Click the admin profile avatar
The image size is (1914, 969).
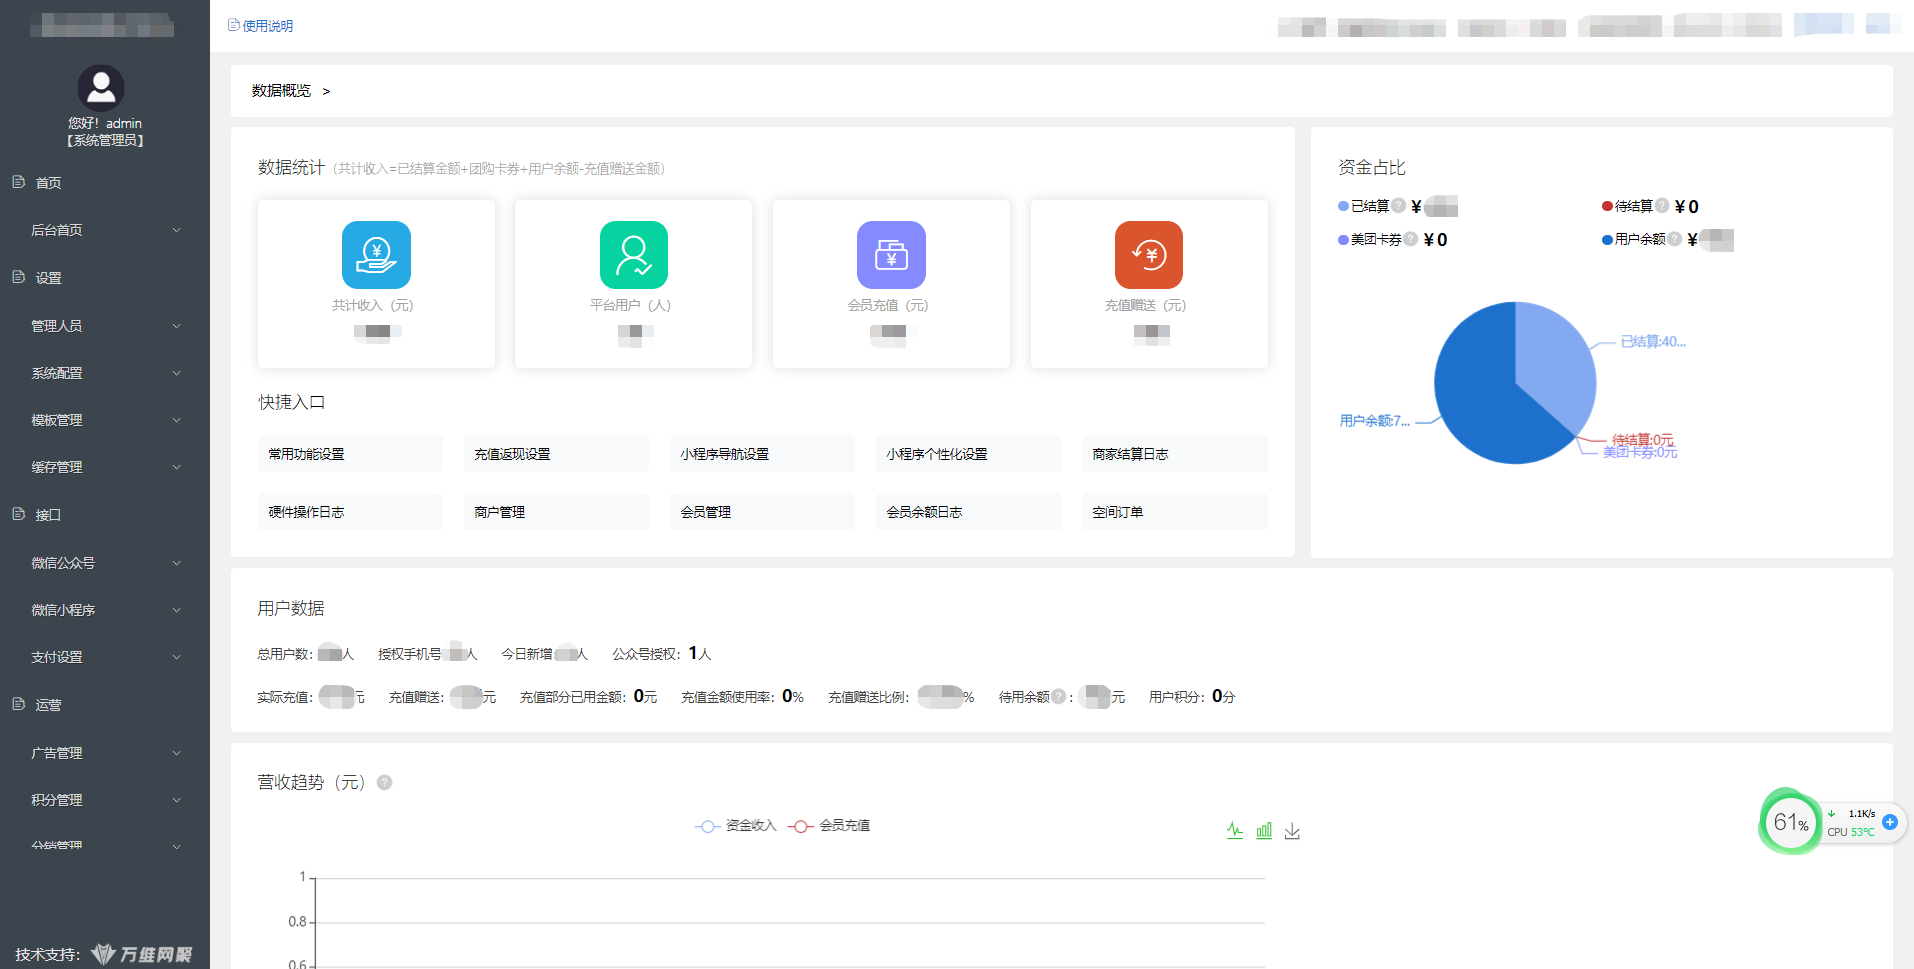101,88
